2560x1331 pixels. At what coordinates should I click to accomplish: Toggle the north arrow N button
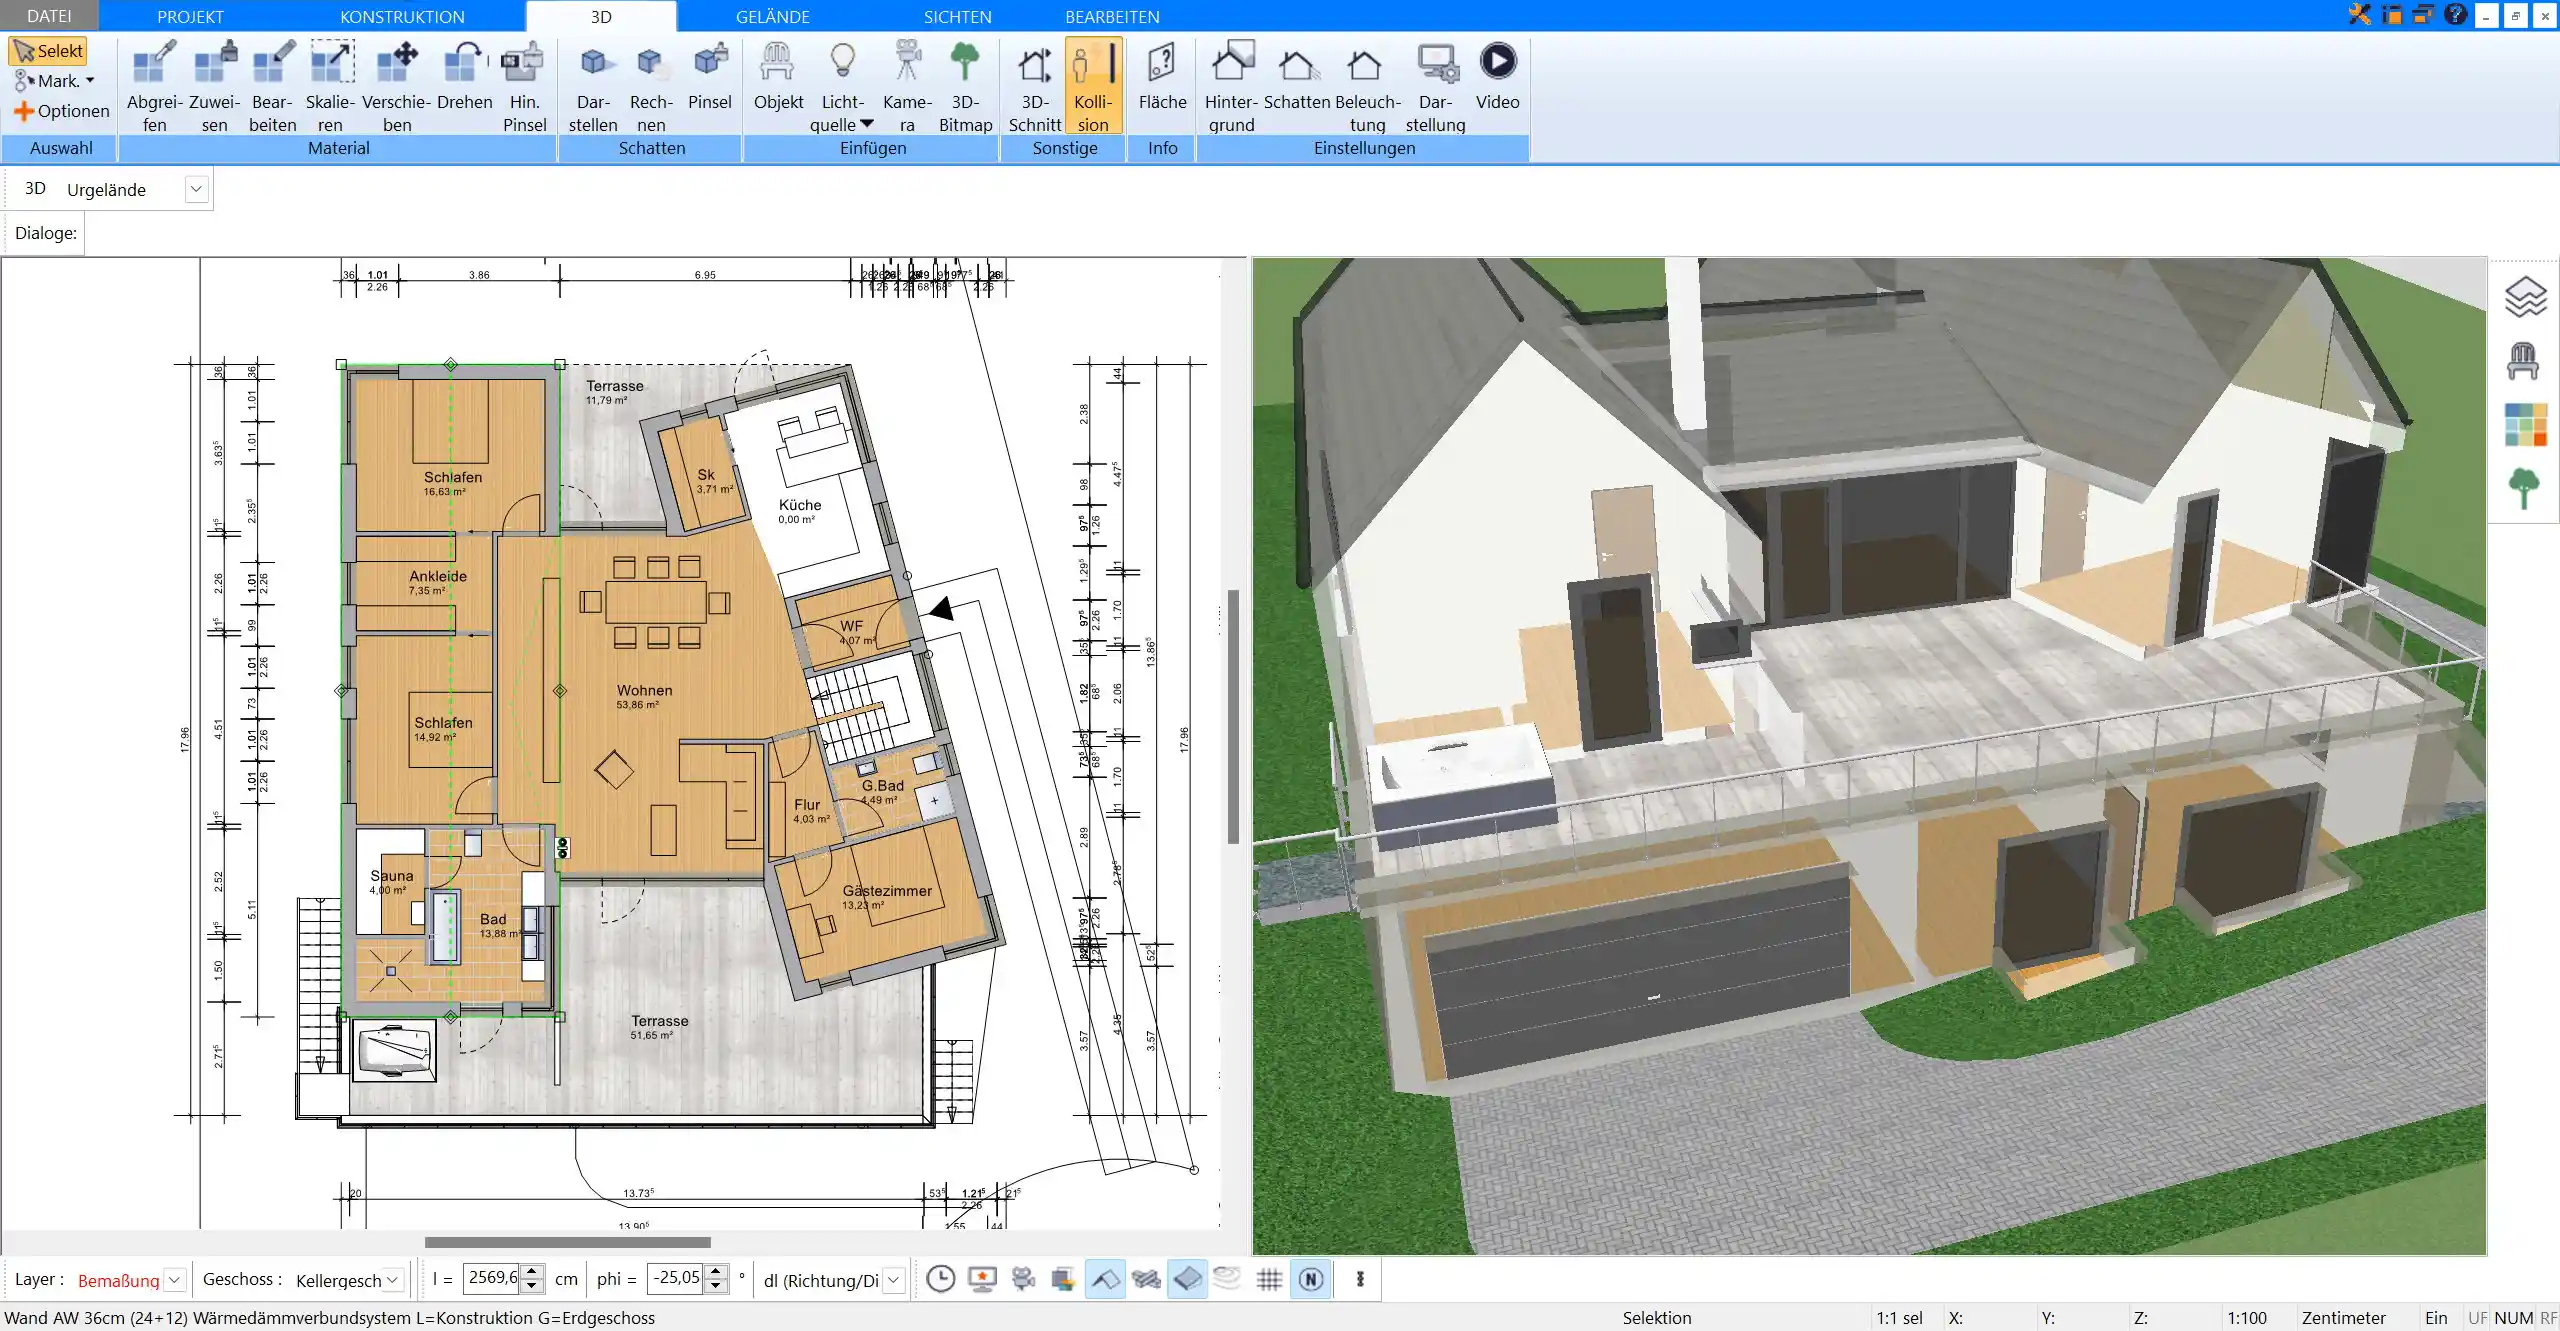(1311, 1279)
